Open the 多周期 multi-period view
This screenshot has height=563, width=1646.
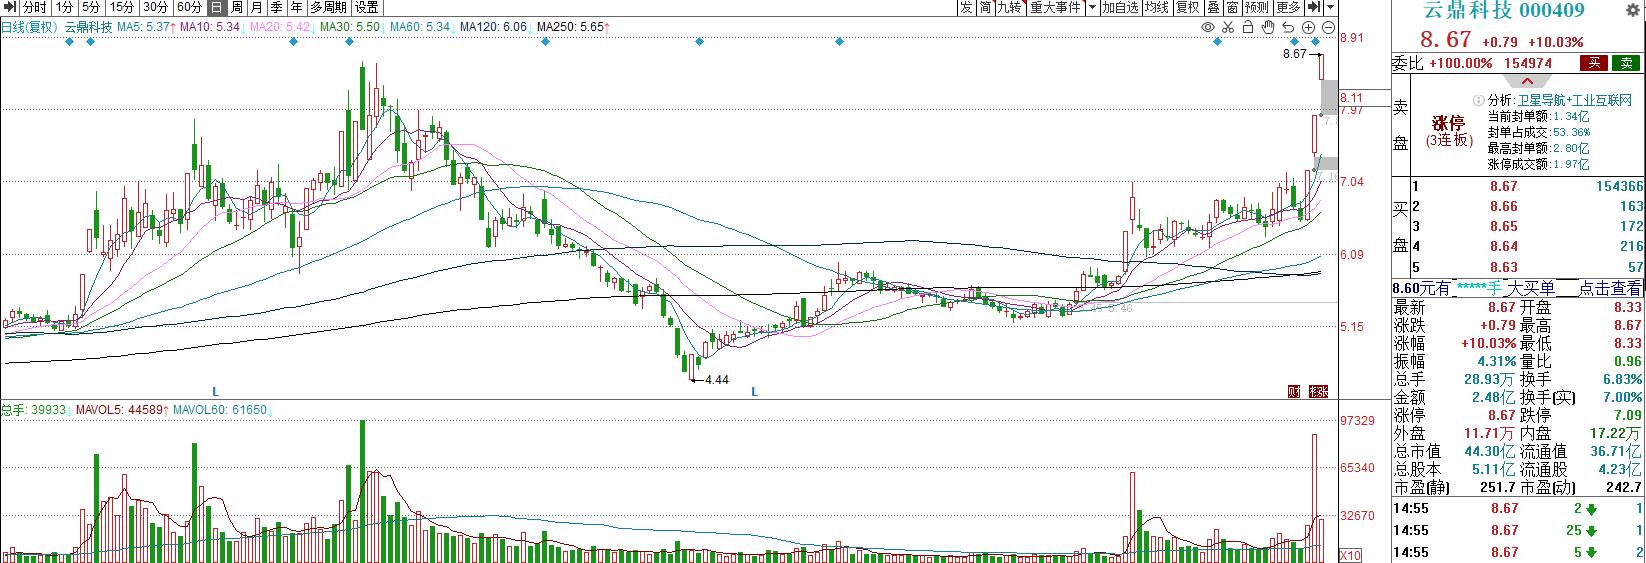329,7
